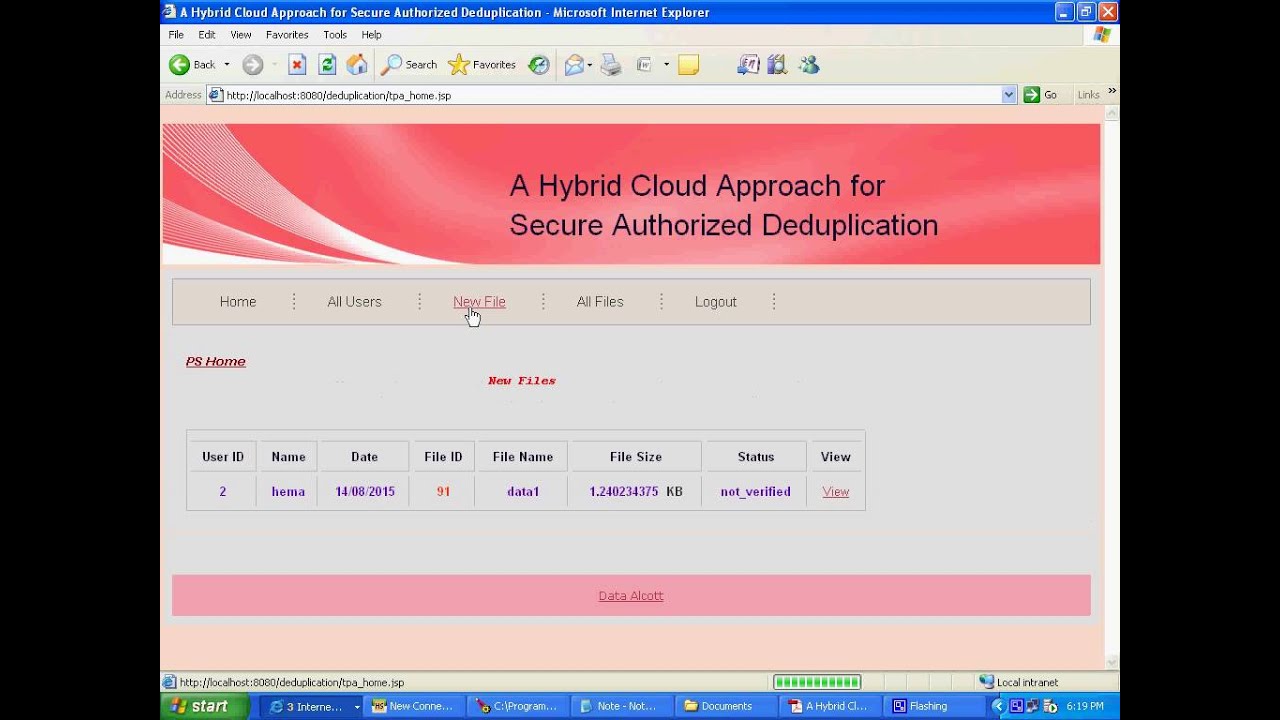Click the Stop loading icon

click(x=297, y=65)
